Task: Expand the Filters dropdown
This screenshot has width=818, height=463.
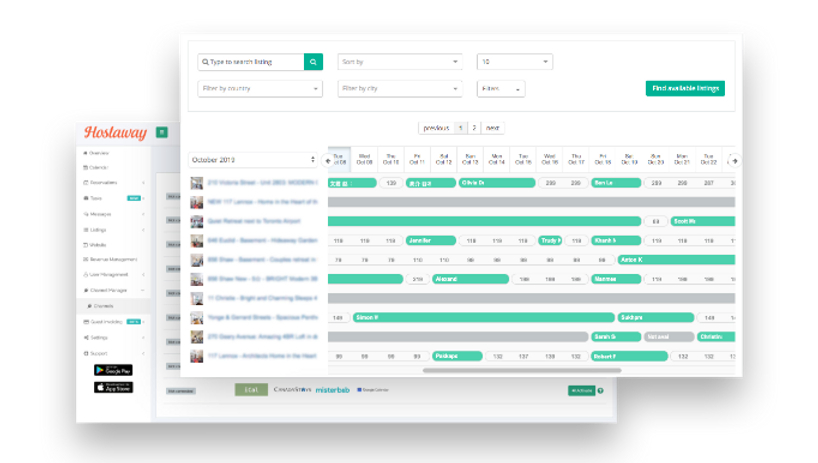Action: pos(501,88)
